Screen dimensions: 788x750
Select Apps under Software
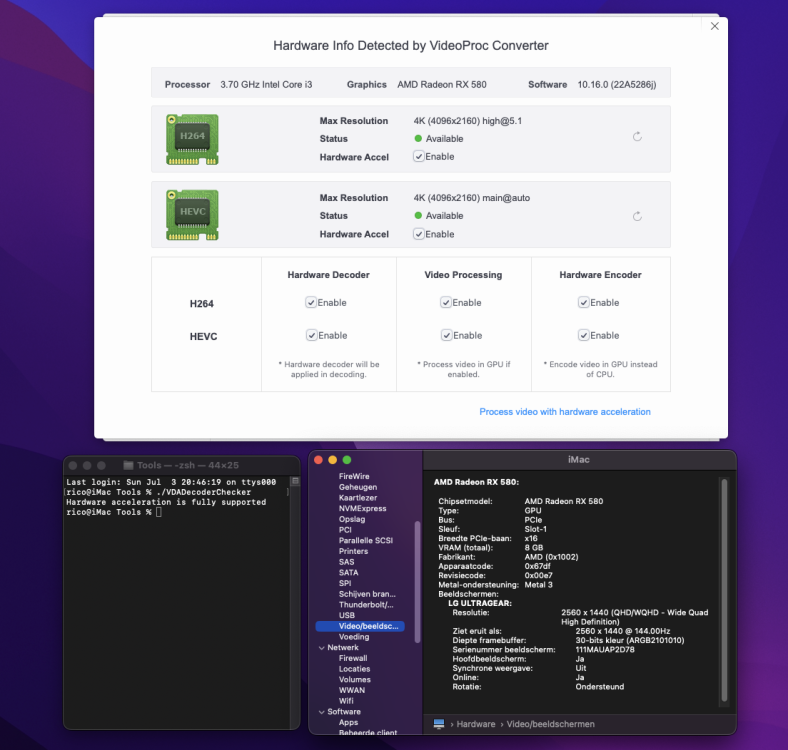(x=348, y=722)
